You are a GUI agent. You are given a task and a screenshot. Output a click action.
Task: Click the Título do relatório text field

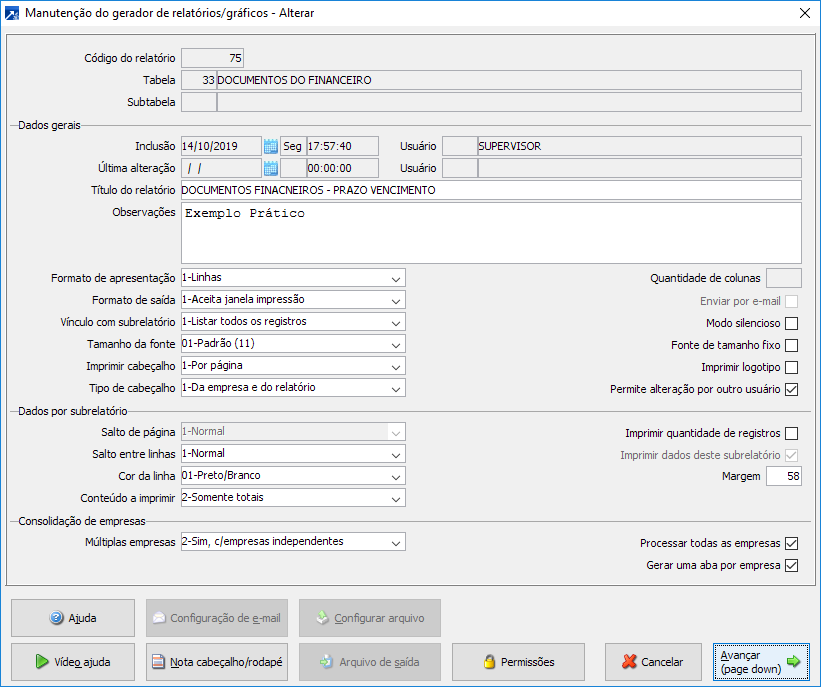[x=490, y=190]
